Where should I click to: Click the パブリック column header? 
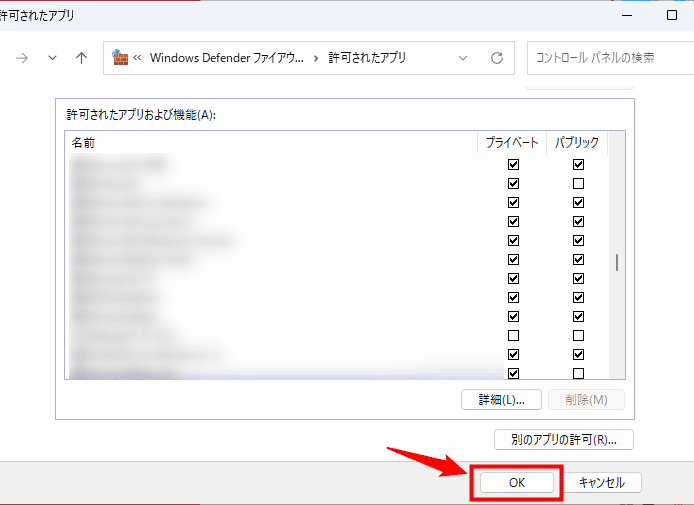coord(577,143)
